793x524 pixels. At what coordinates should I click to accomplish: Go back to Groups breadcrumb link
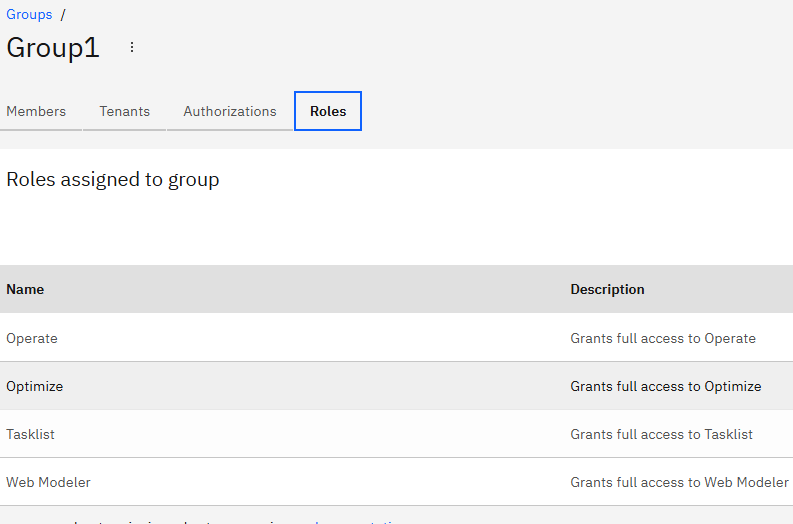29,14
